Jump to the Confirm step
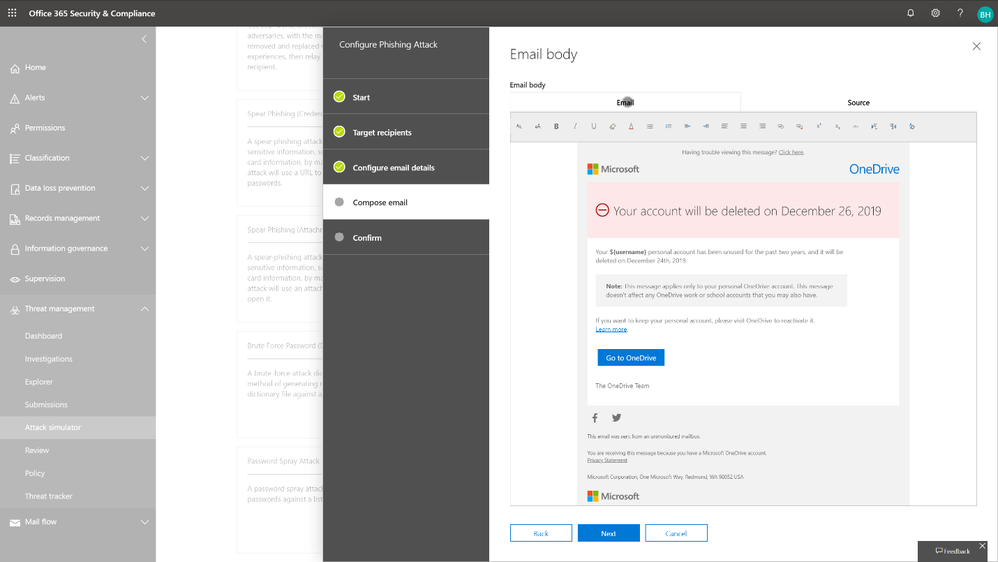998x562 pixels. [x=406, y=237]
